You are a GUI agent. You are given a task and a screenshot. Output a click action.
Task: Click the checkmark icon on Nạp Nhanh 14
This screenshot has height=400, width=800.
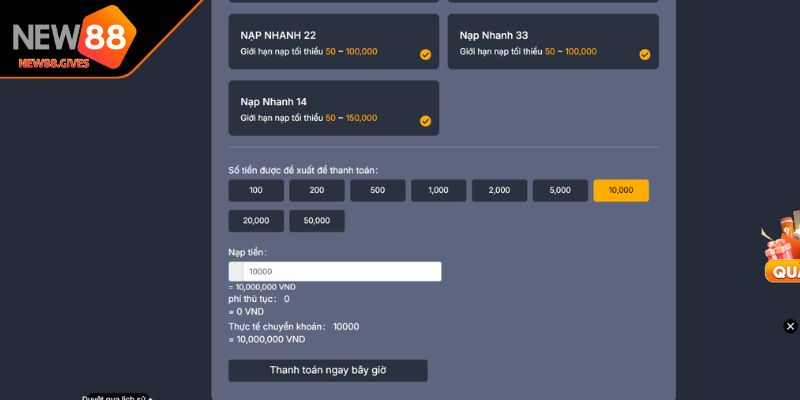[425, 121]
